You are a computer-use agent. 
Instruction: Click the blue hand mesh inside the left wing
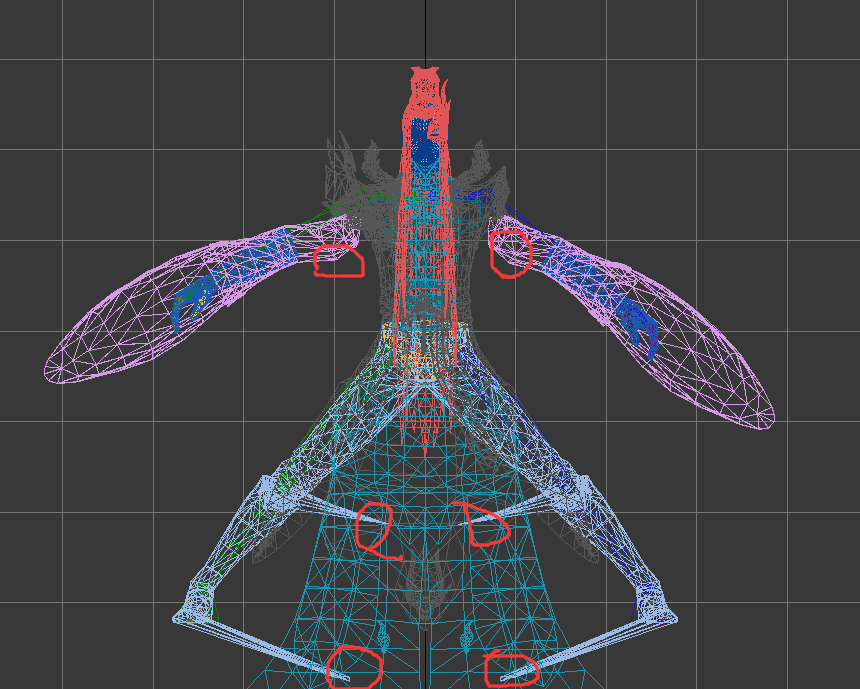tap(193, 299)
